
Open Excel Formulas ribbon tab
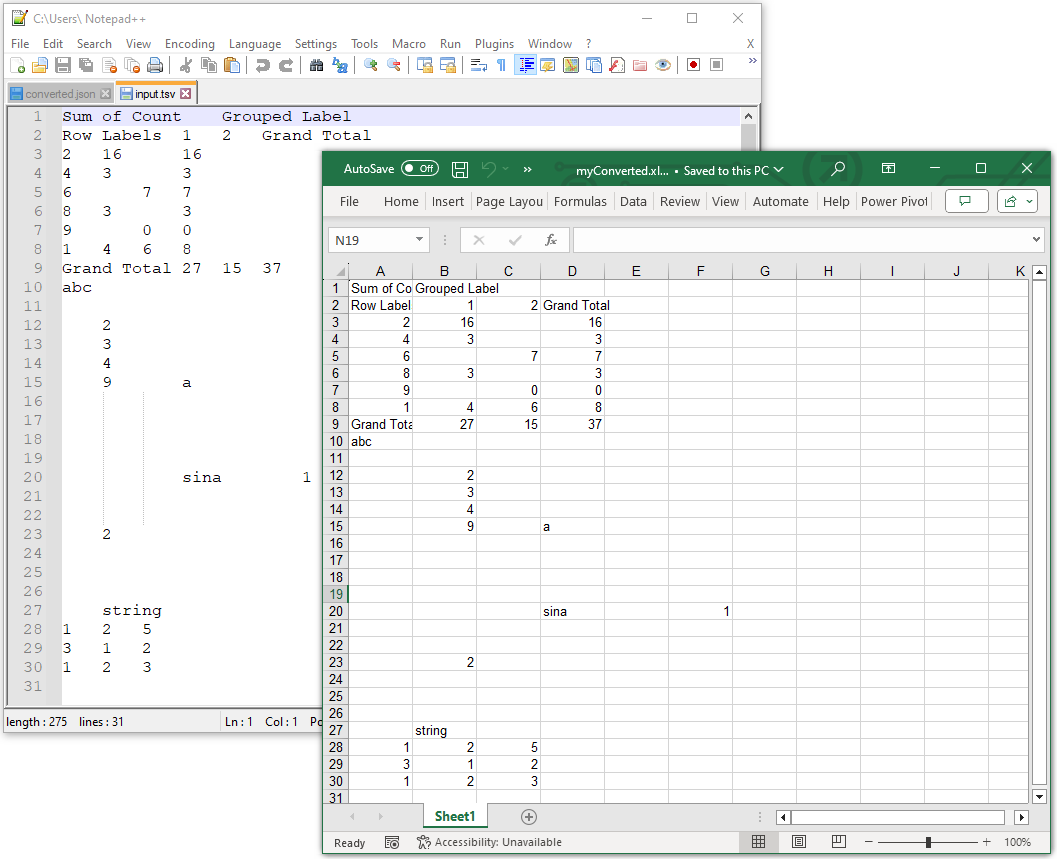(x=580, y=202)
